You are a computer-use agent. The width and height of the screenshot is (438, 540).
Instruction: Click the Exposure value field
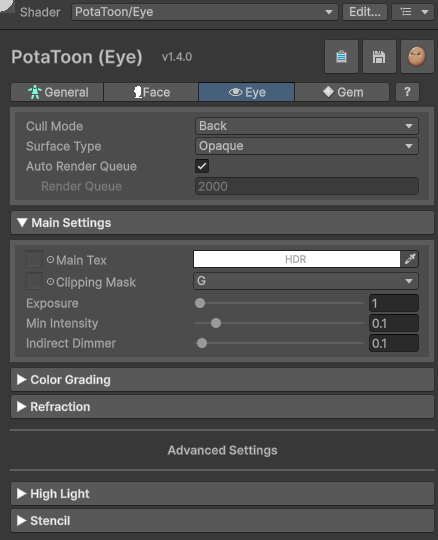point(394,303)
